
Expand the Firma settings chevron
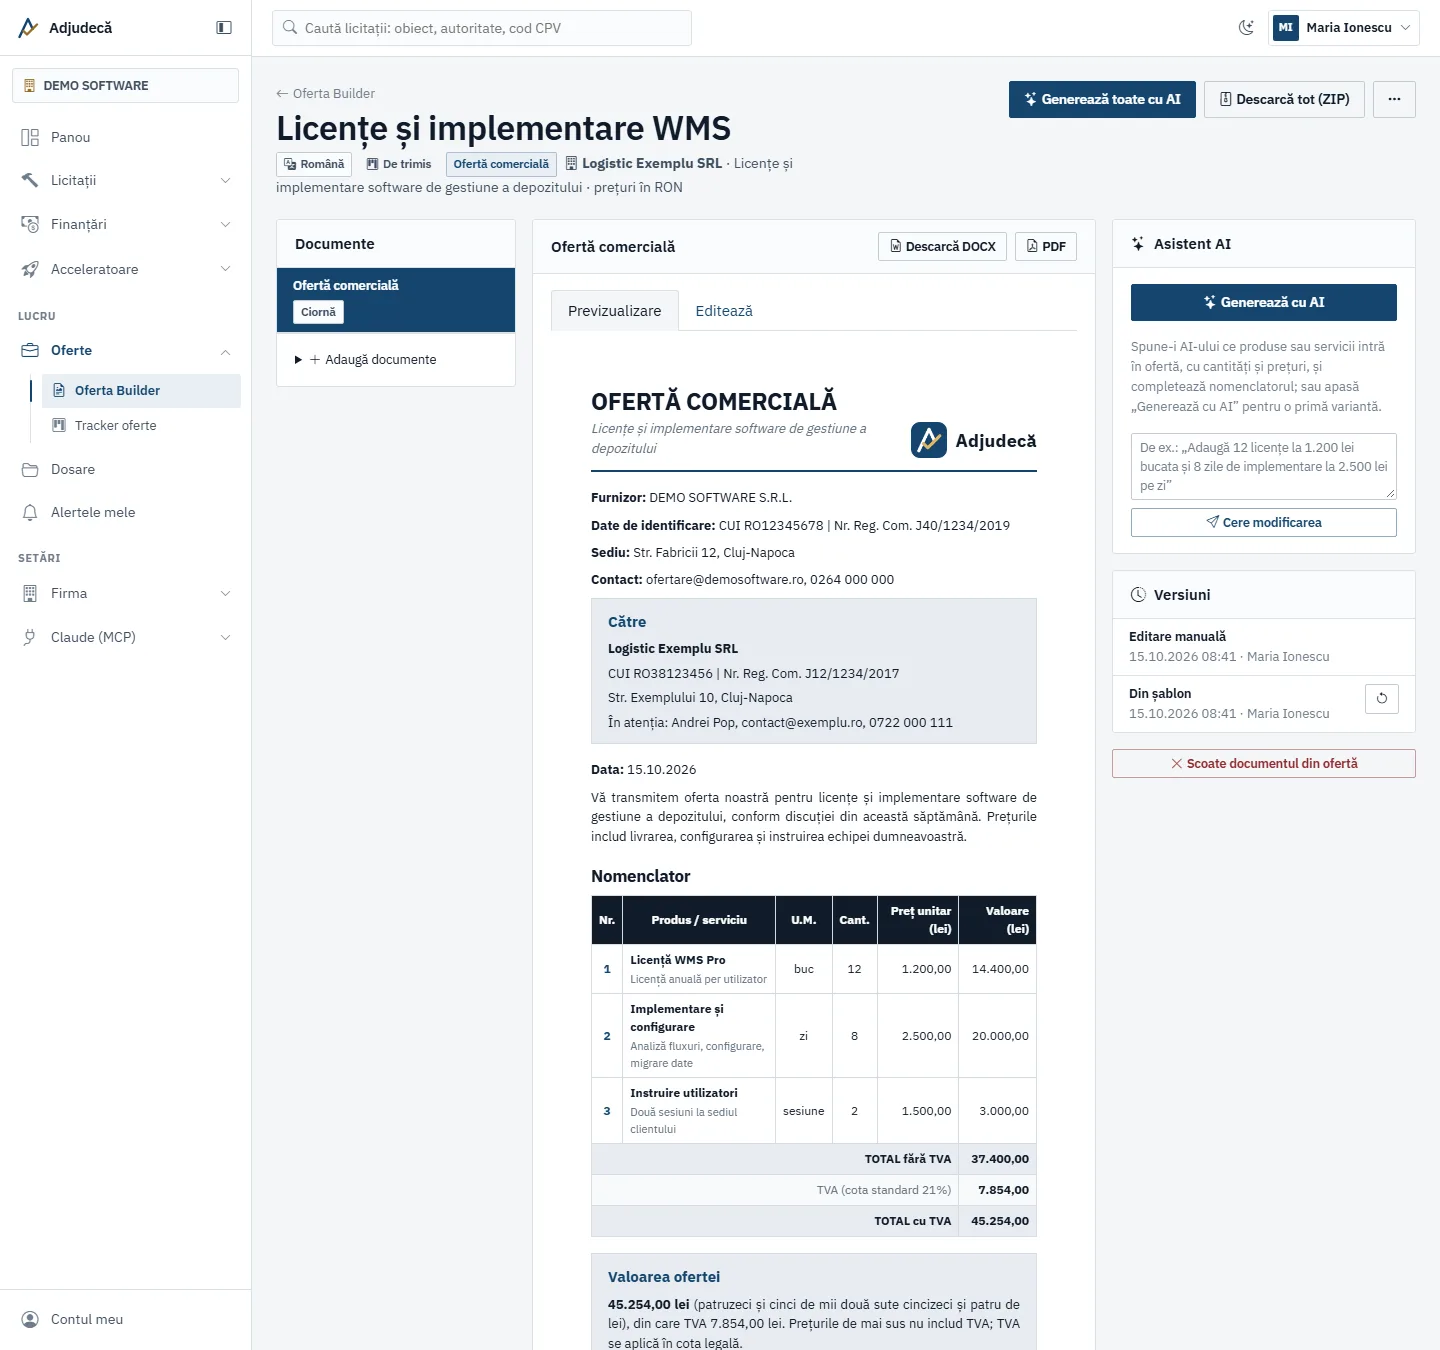(225, 593)
